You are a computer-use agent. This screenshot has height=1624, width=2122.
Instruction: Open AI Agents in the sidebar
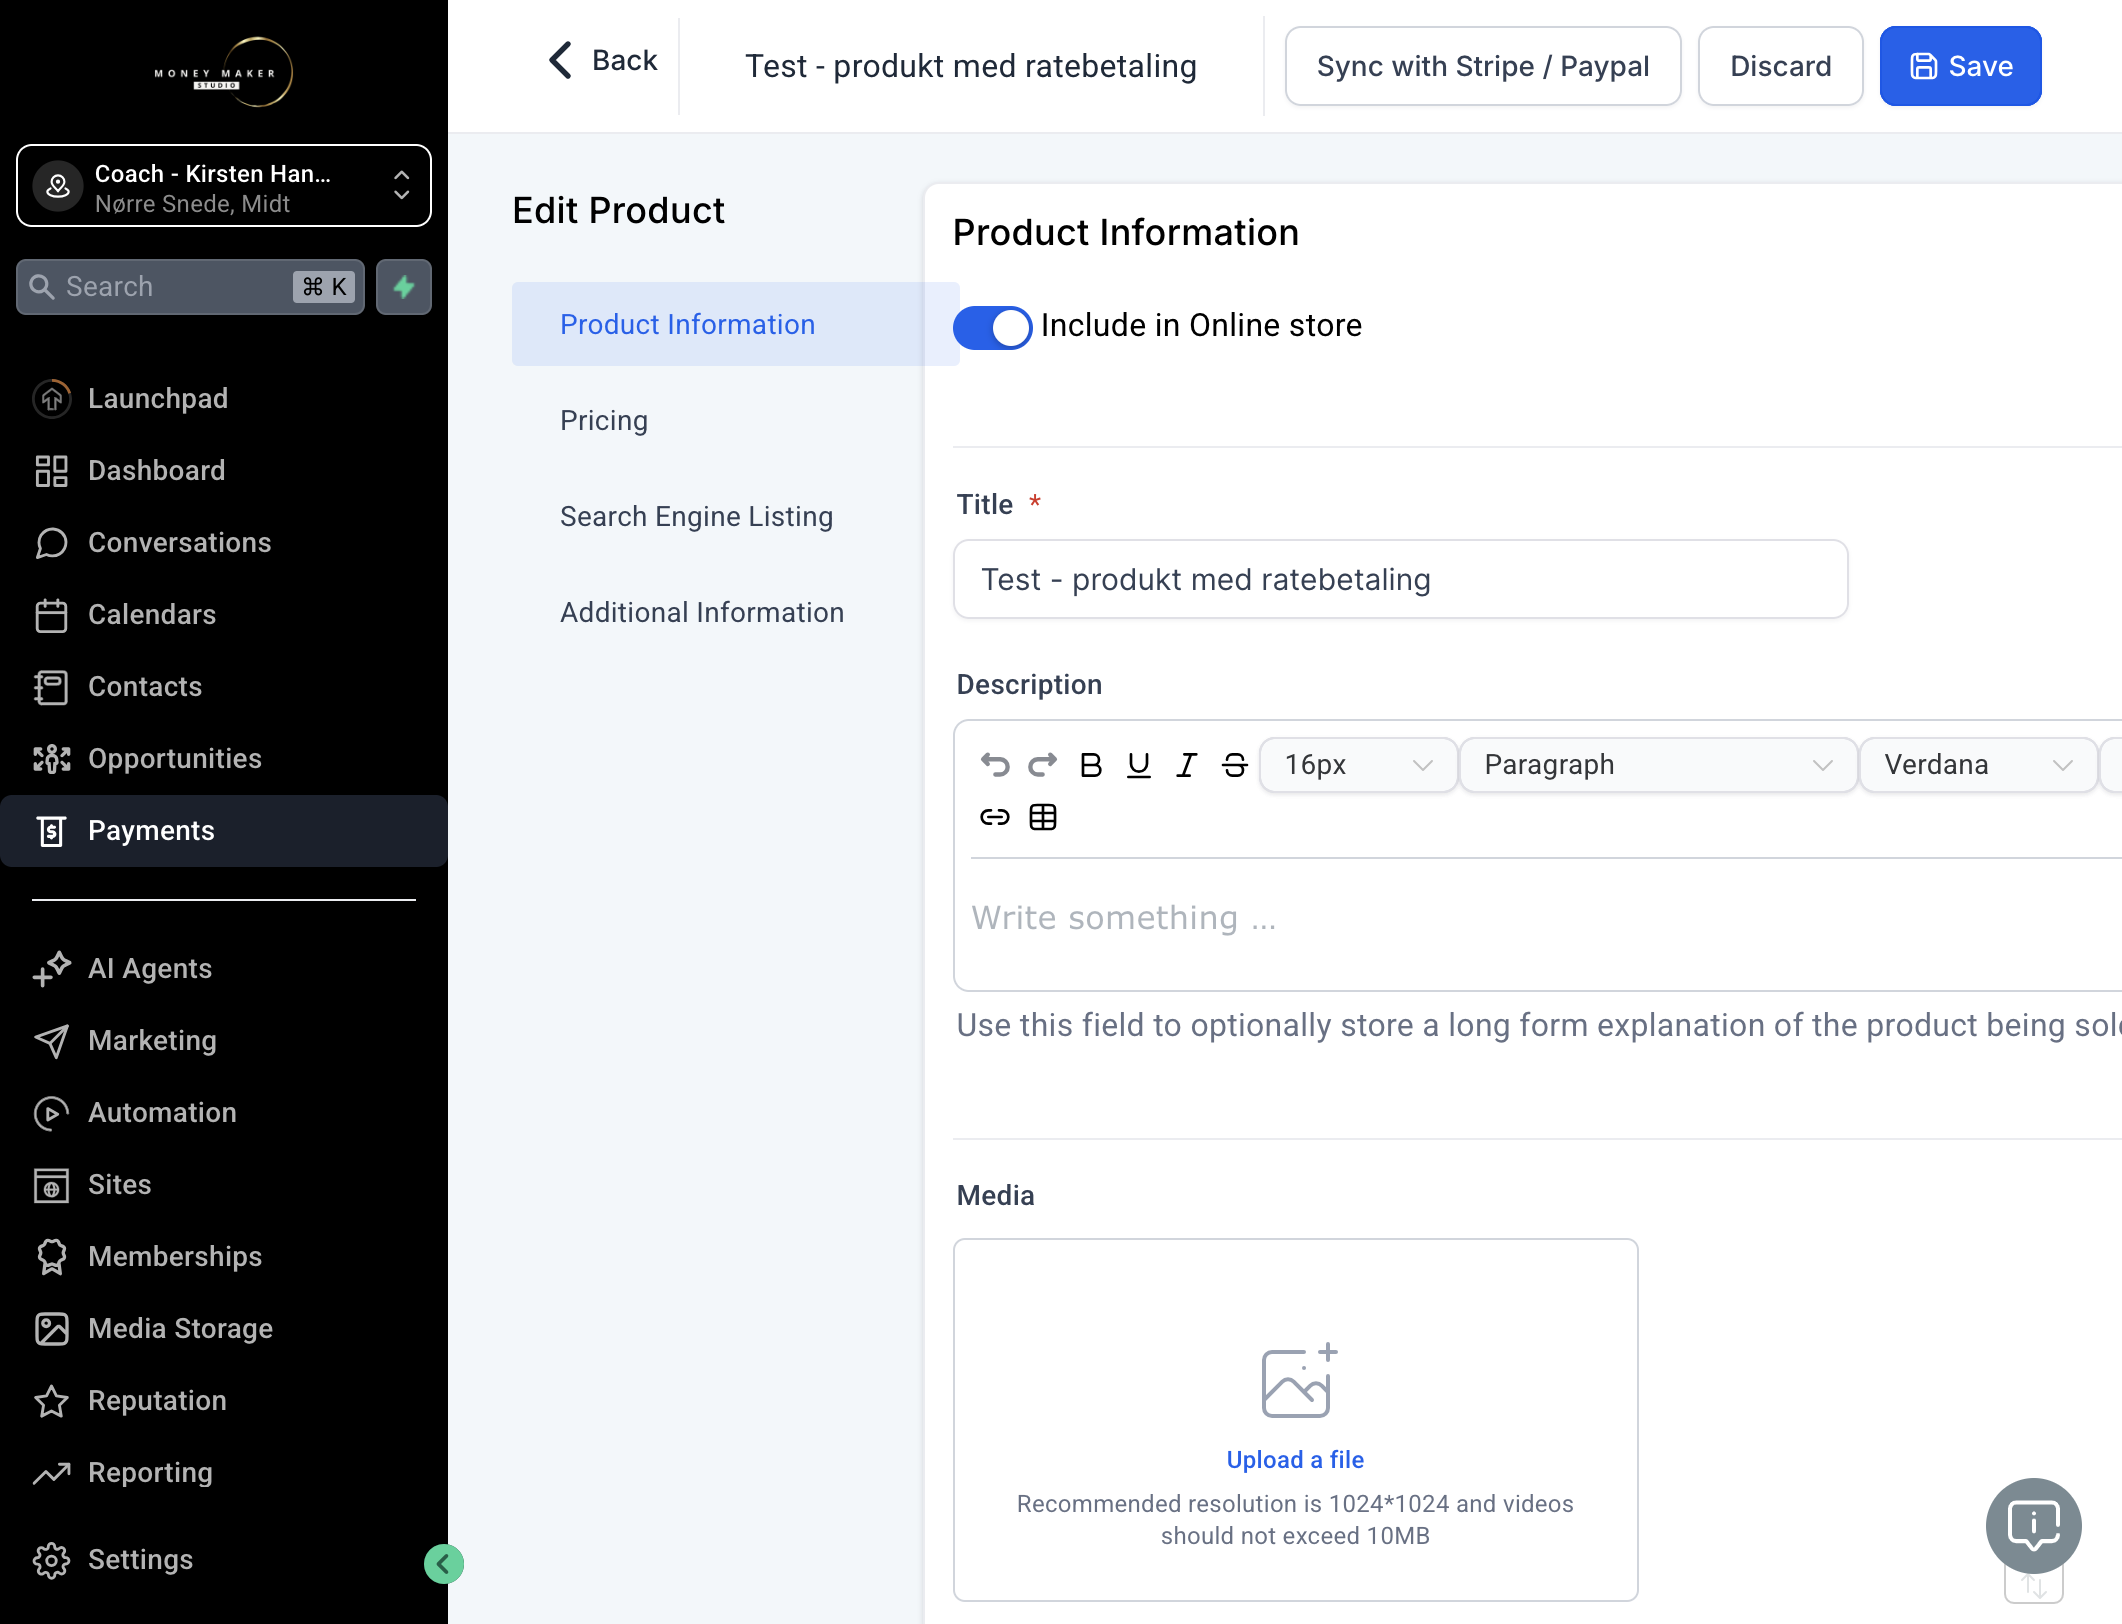[x=224, y=968]
